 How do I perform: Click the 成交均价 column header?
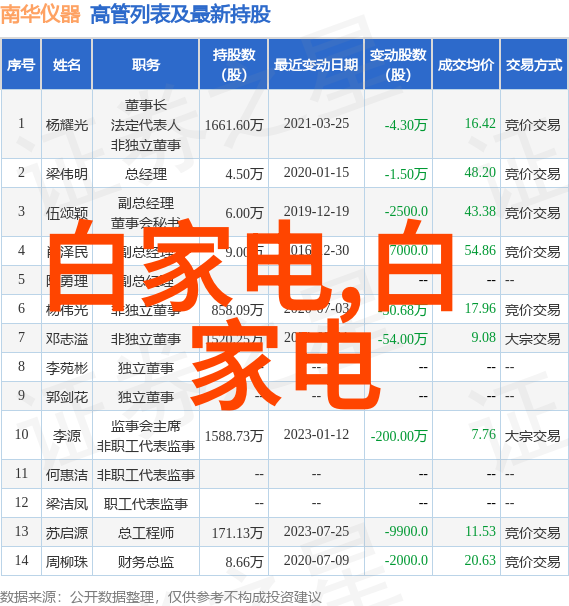point(466,65)
